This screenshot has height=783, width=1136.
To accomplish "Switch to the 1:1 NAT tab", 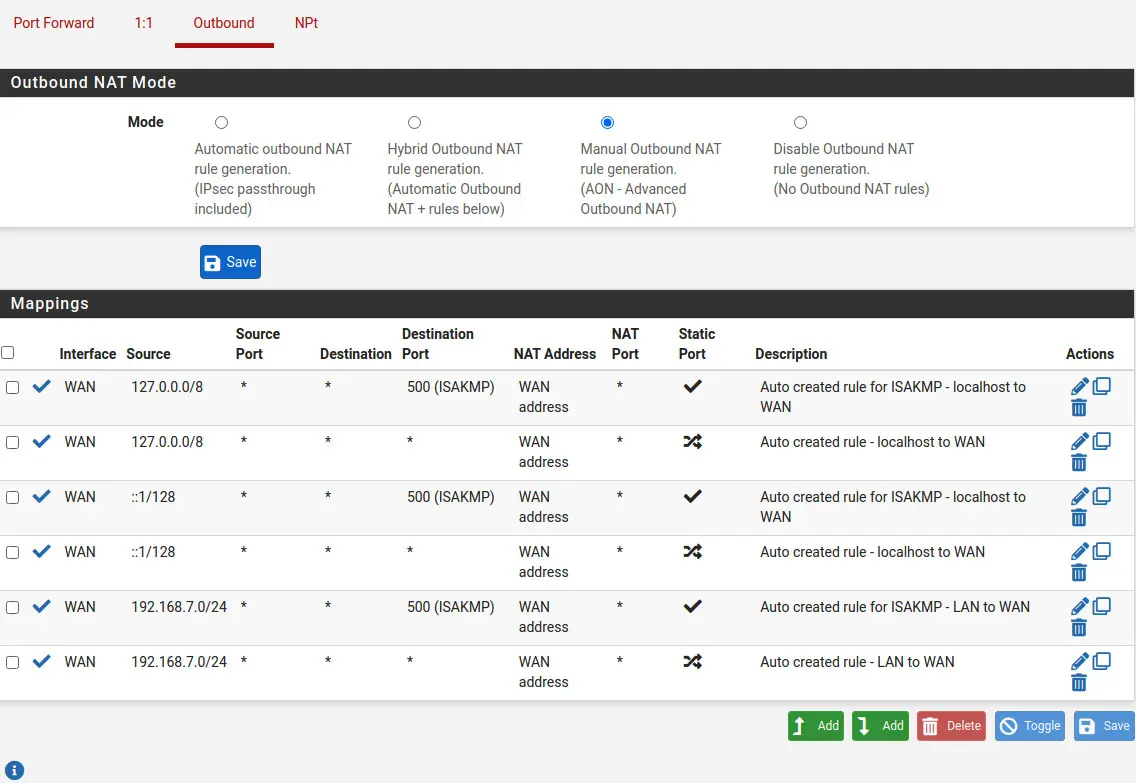I will click(143, 23).
